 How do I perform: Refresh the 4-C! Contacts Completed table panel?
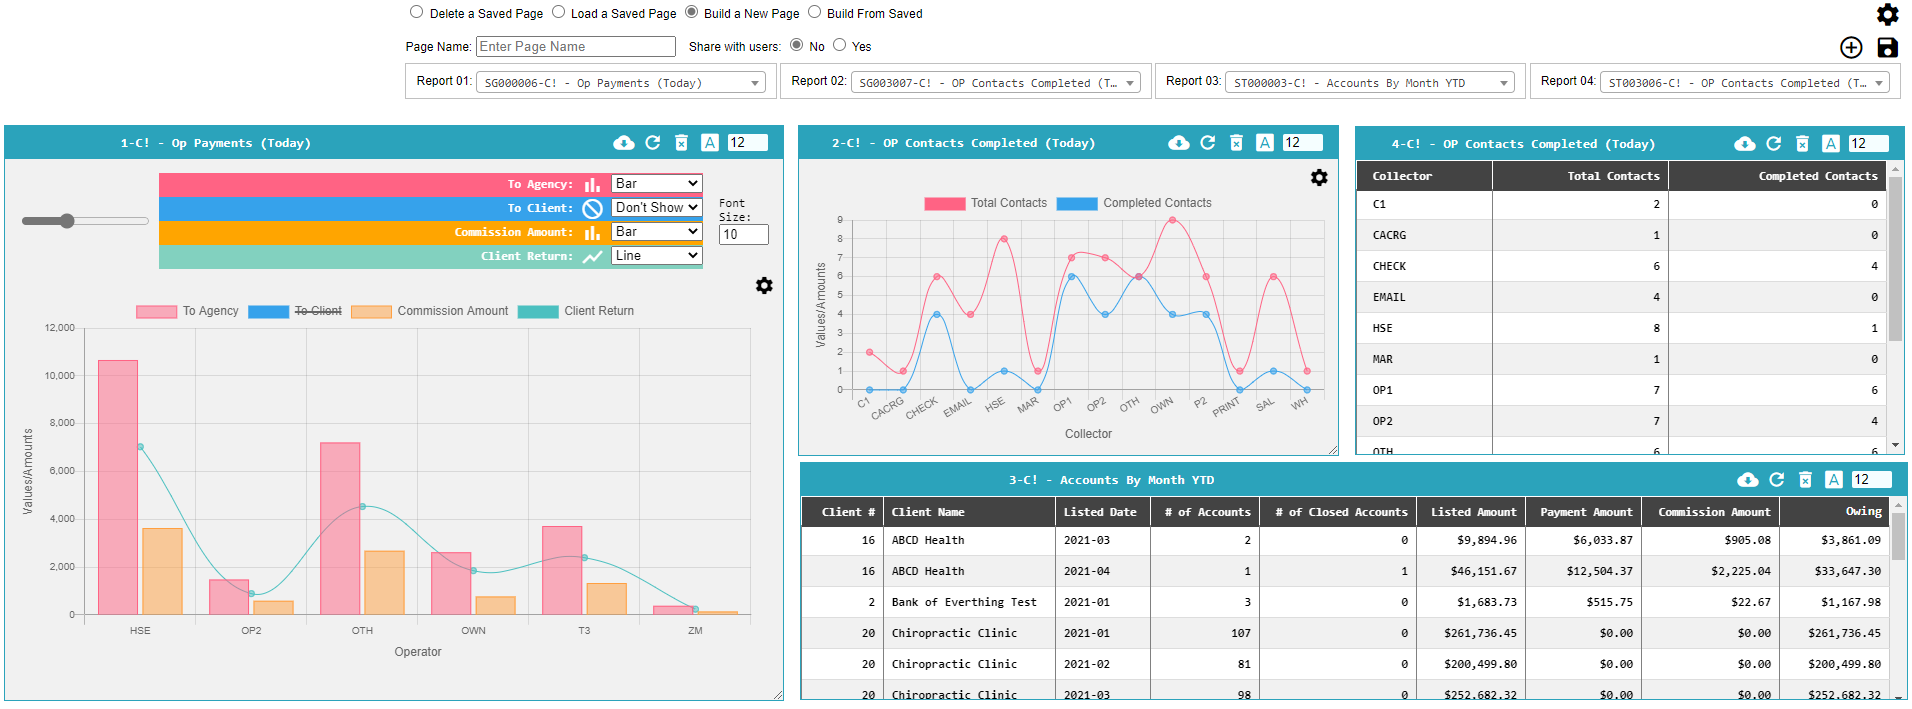click(1774, 144)
